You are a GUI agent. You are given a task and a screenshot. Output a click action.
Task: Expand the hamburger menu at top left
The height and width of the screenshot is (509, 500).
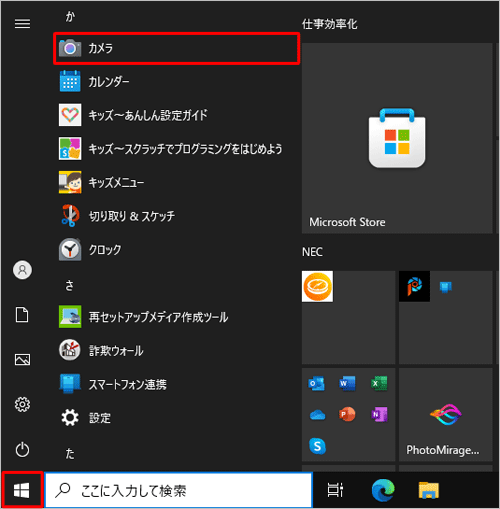[x=22, y=24]
